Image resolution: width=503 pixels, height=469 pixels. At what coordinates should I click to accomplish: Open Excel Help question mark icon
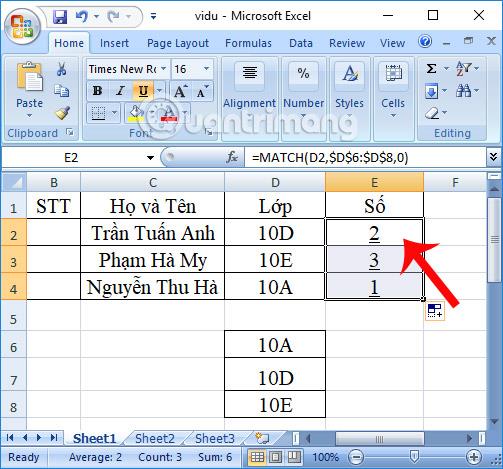[425, 42]
